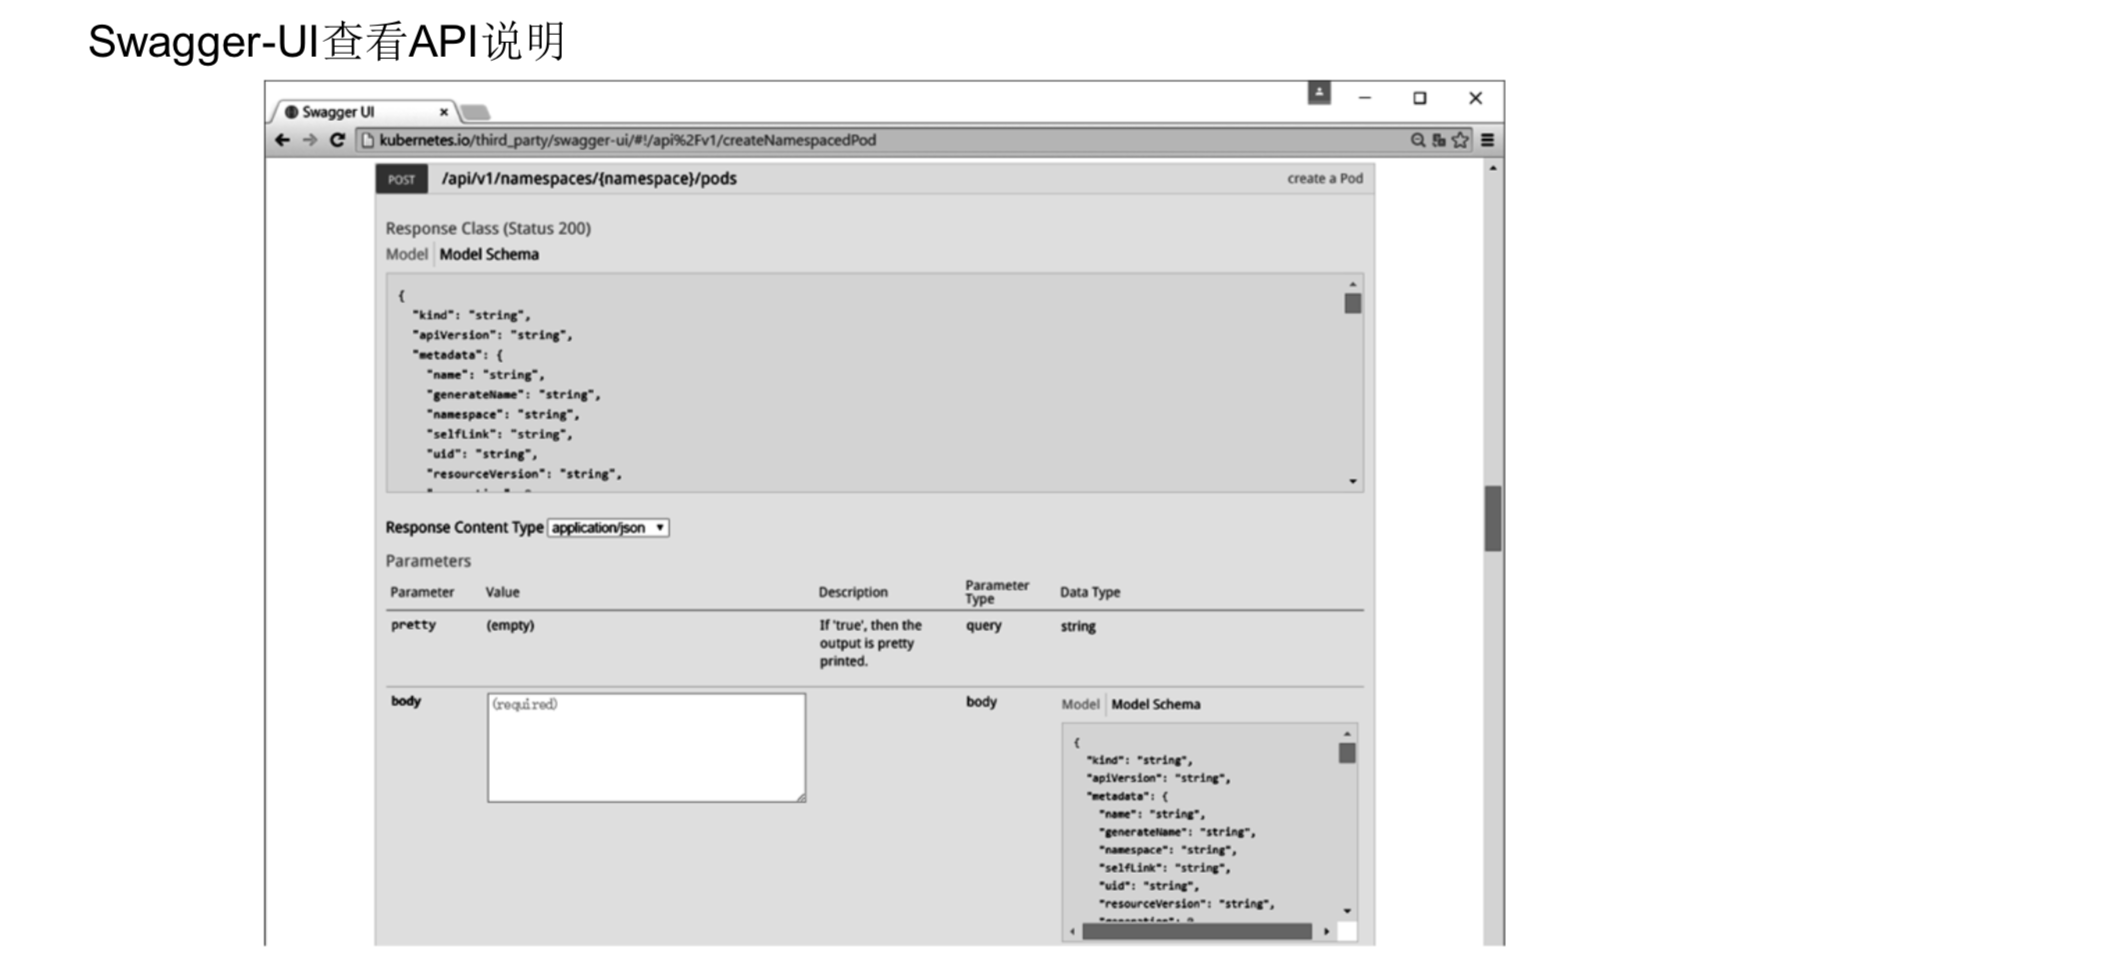Open the Response Content Type dropdown
The width and height of the screenshot is (2108, 972).
608,527
